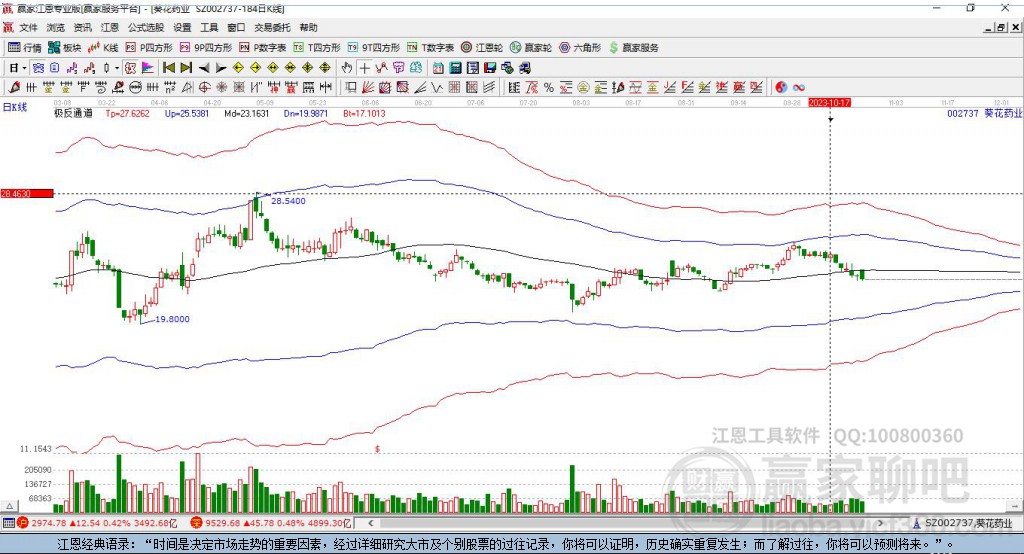Open the 窗口 menu
Viewport: 1024px width, 554px height.
pos(236,27)
